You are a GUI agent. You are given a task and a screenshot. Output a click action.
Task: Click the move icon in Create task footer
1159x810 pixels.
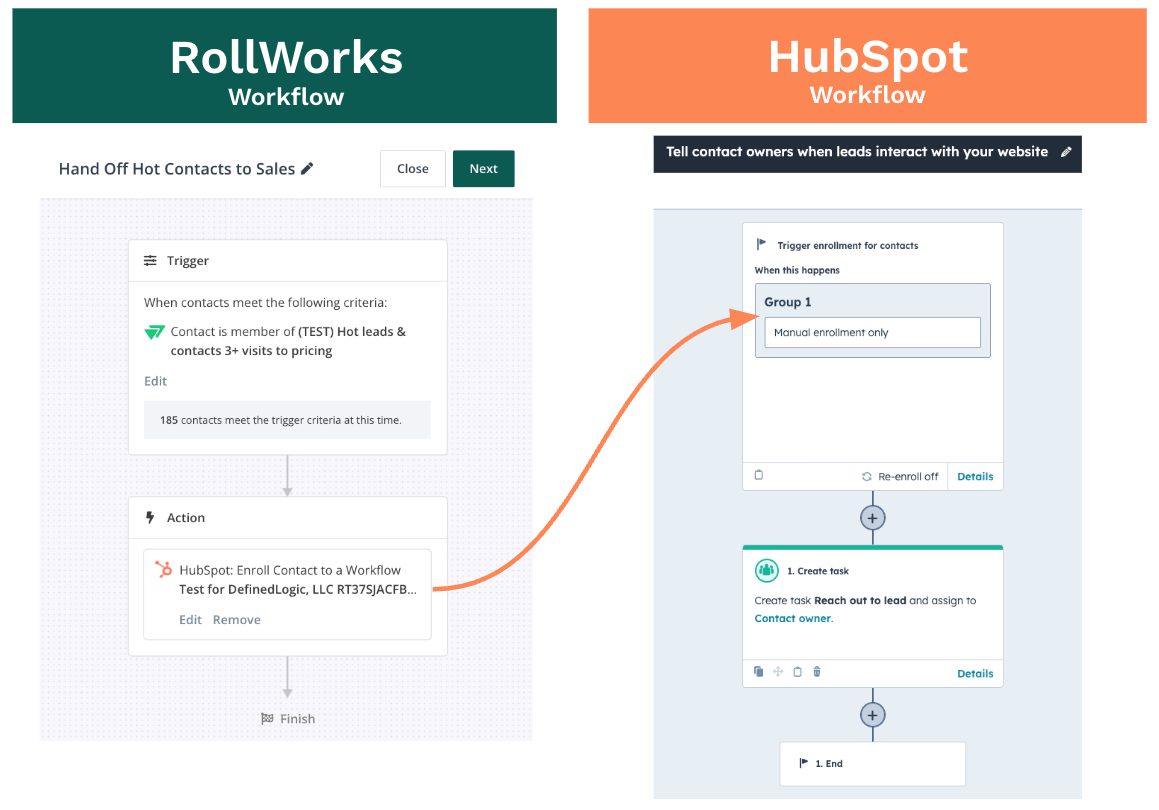778,672
